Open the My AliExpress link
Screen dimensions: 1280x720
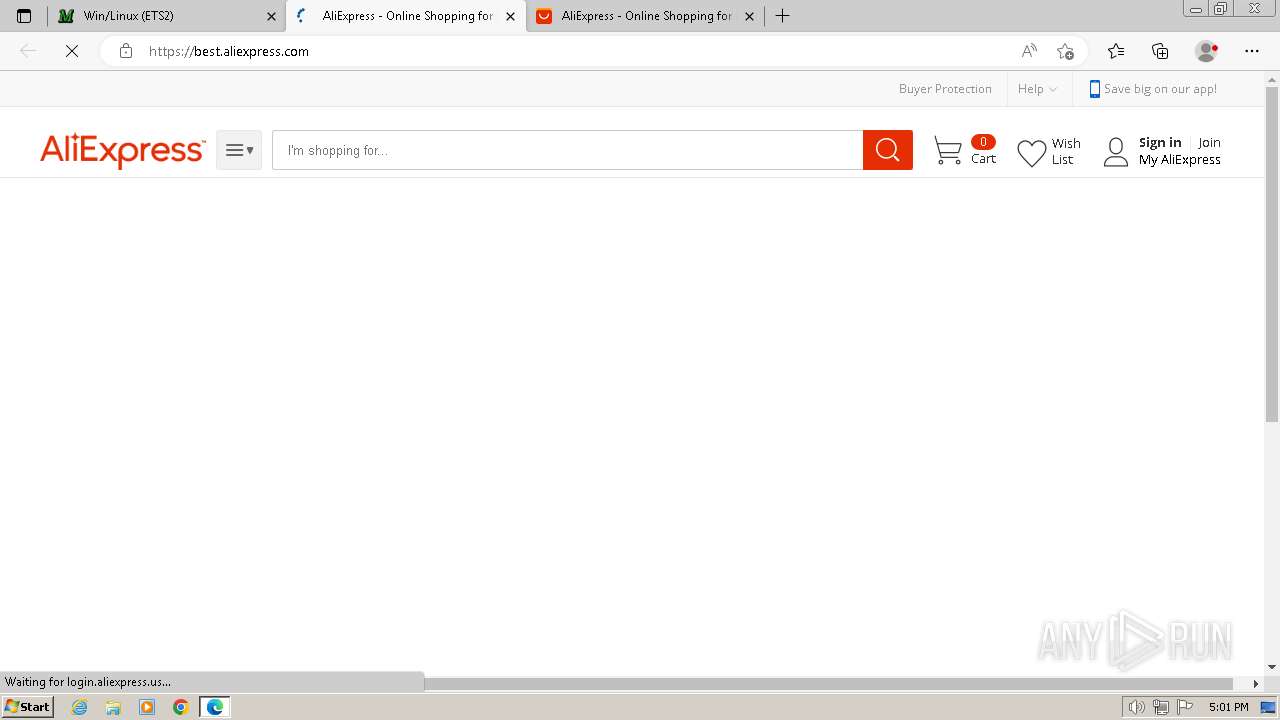click(1180, 160)
